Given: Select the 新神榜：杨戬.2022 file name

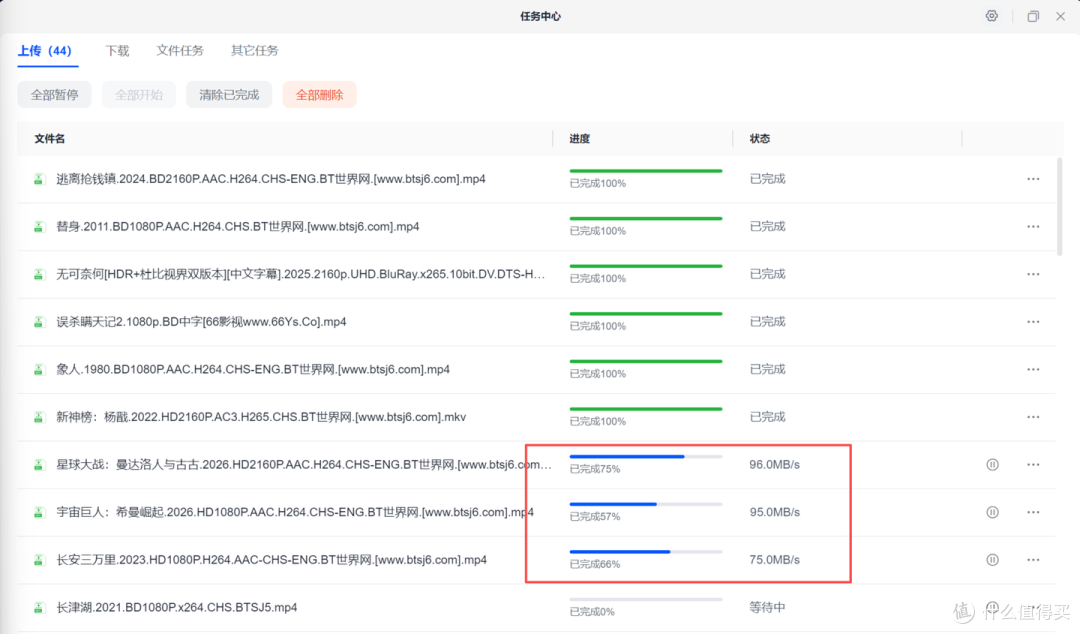Looking at the screenshot, I should (261, 417).
